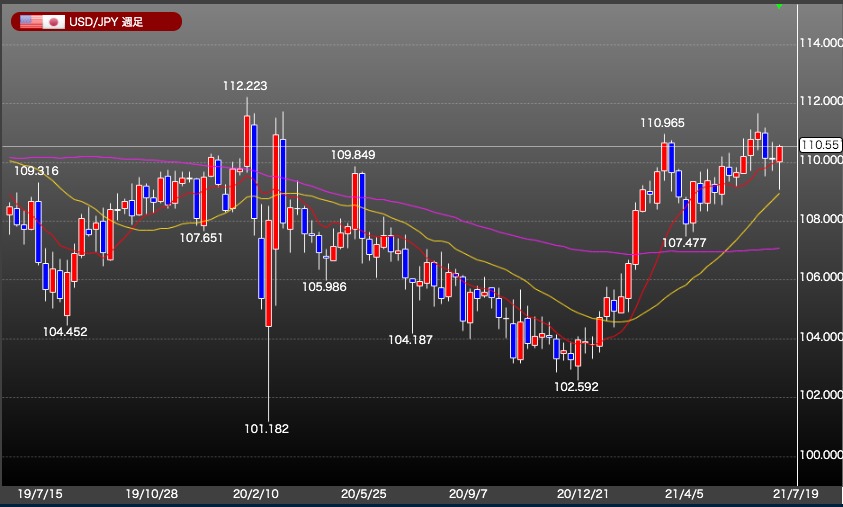Screen dimensions: 843x507
Task: Click the 114.000 level on price axis
Action: [x=820, y=44]
